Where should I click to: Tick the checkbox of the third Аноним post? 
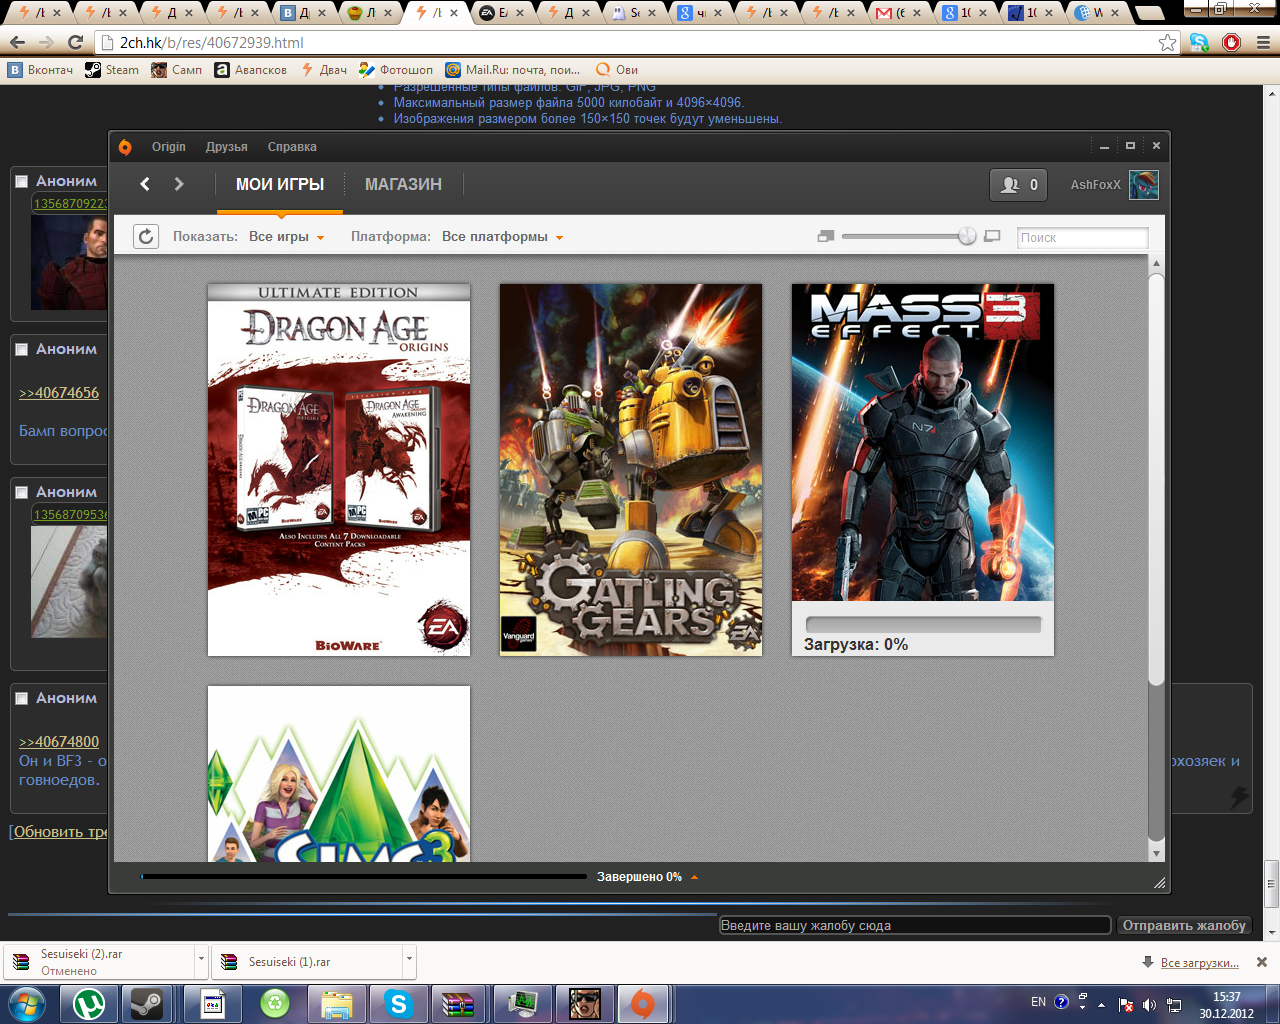point(21,492)
